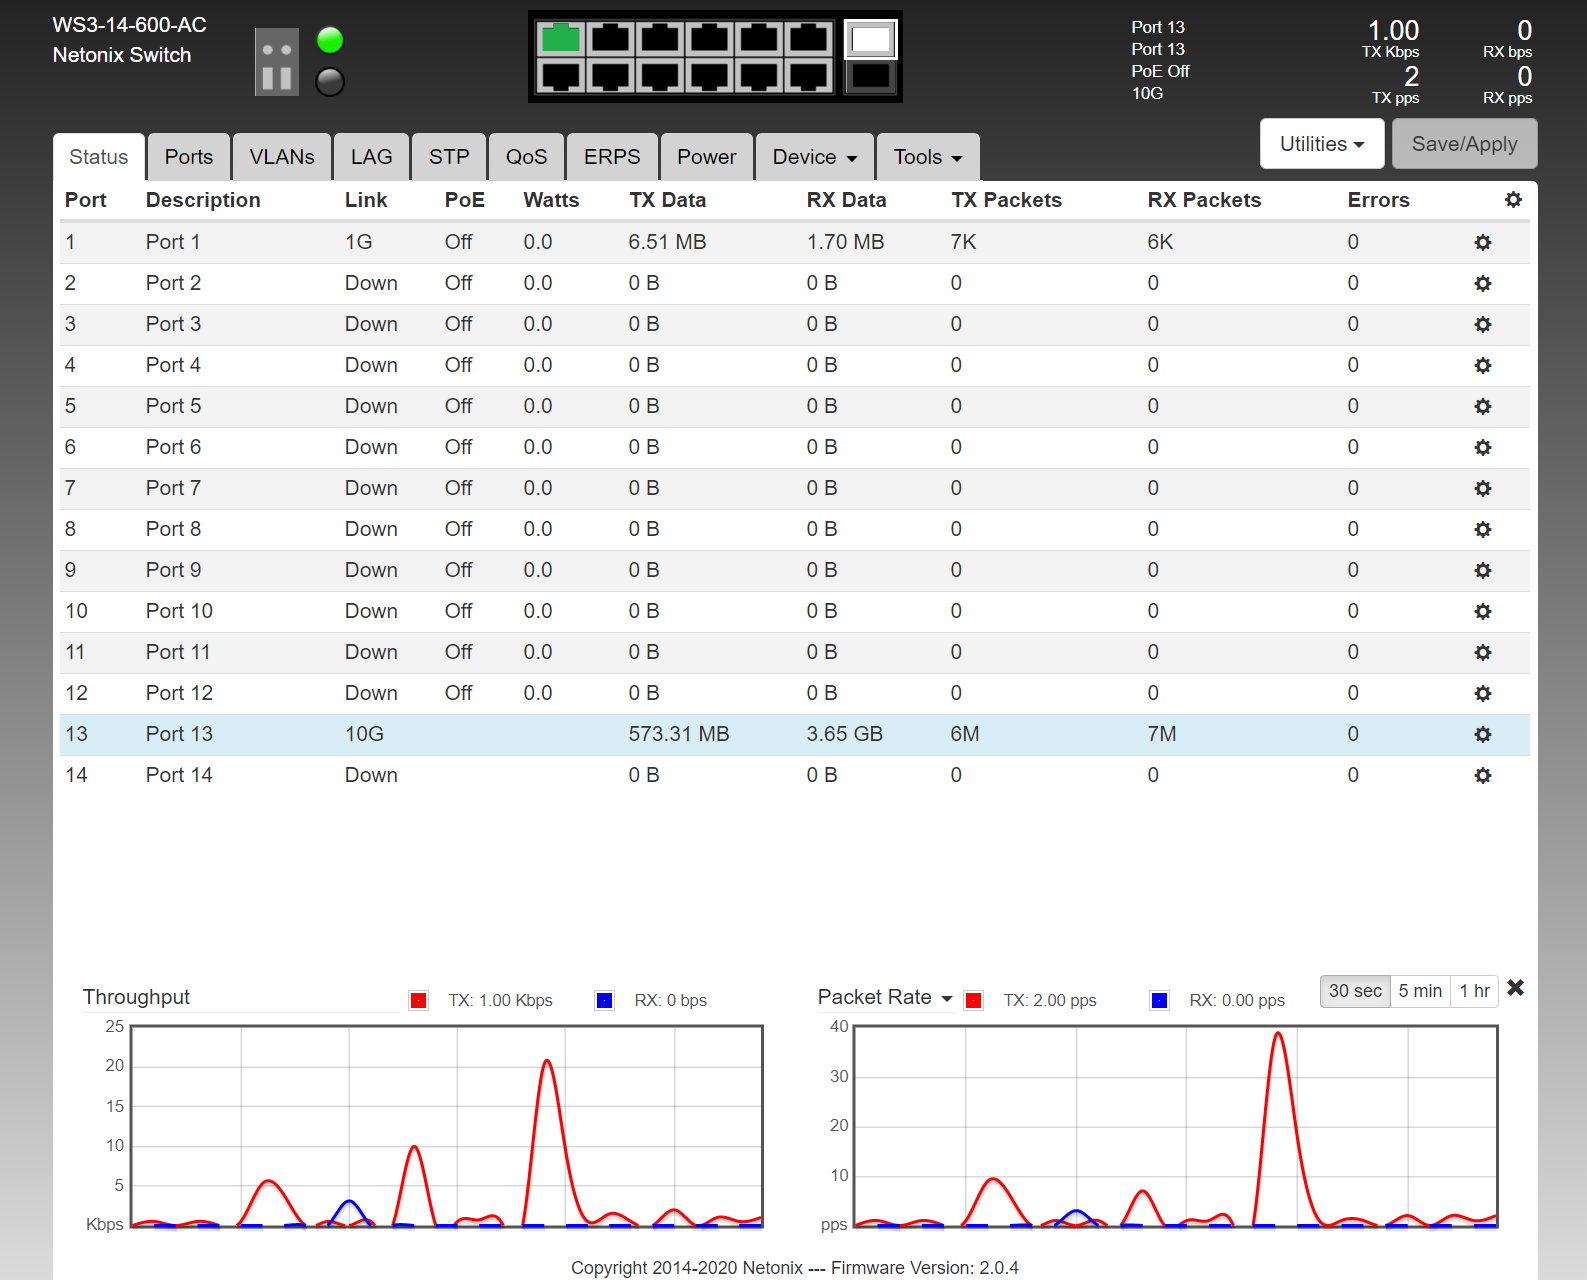Viewport: 1587px width, 1280px height.
Task: Click the green port 1 icon in switch diagram
Action: tap(560, 39)
